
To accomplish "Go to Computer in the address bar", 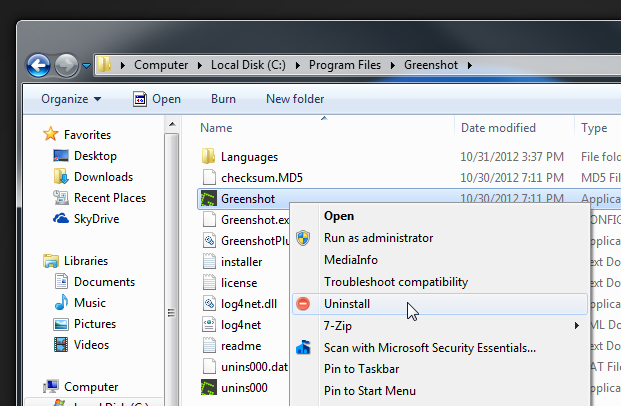I will (161, 65).
